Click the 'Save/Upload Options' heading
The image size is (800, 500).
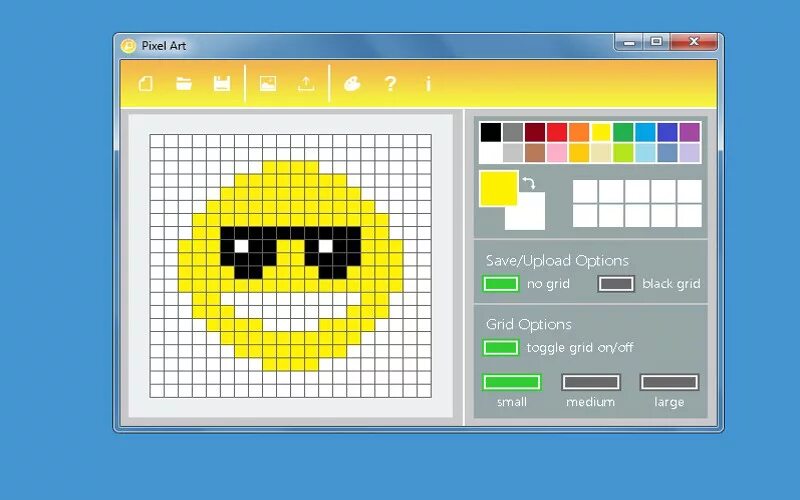coord(557,261)
